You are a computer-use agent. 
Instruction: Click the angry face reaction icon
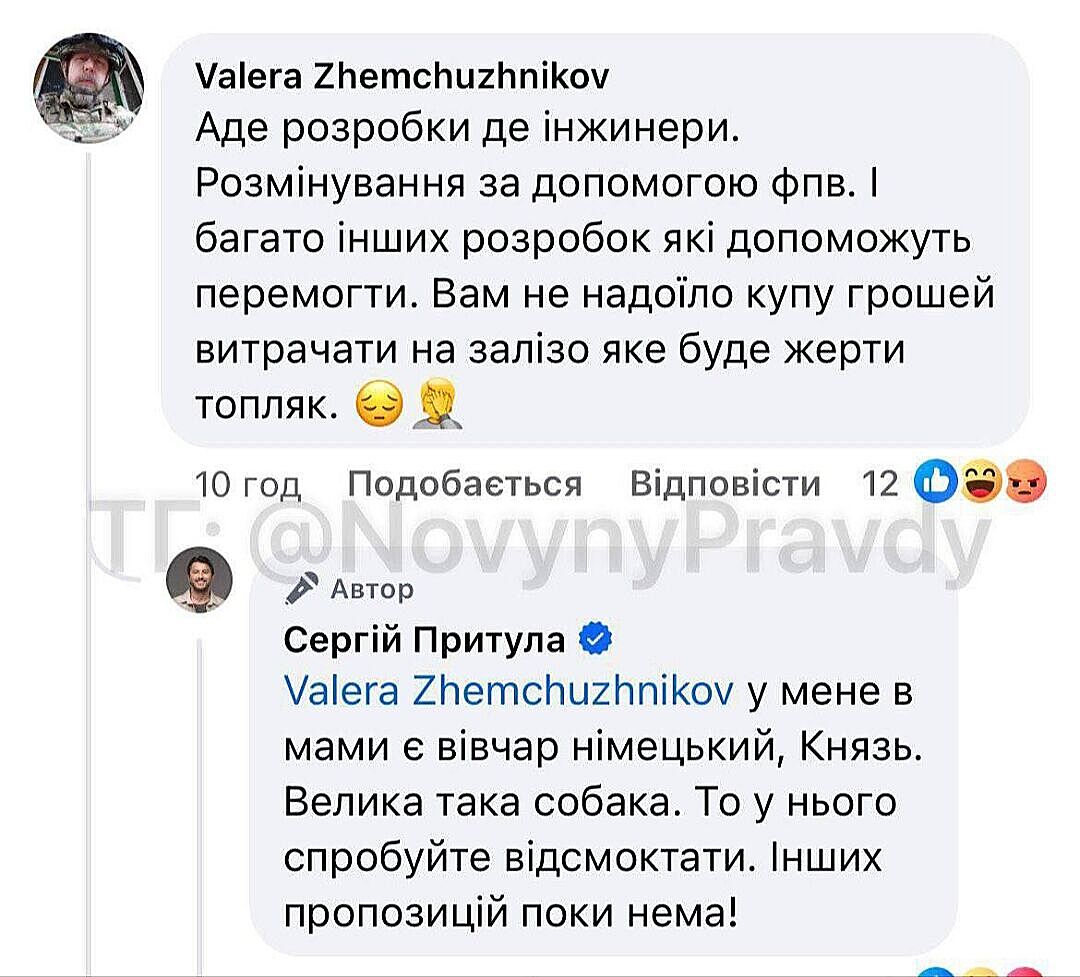[x=1024, y=484]
